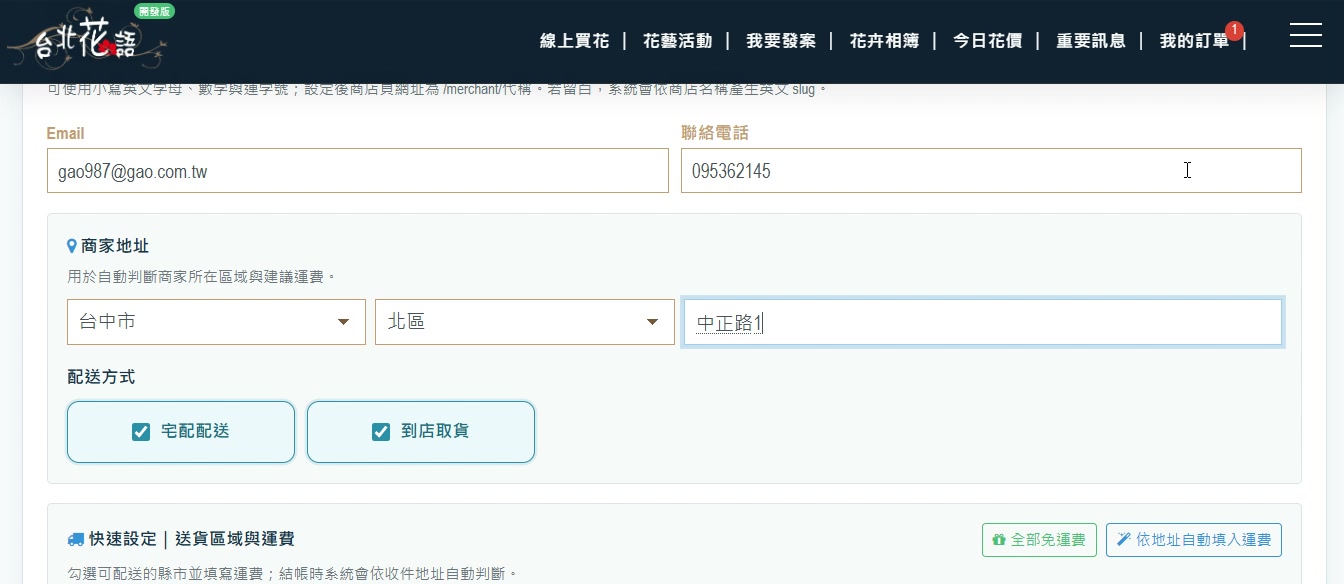Toggle the 宅配配送 checkbox
This screenshot has height=584, width=1344.
[x=141, y=432]
